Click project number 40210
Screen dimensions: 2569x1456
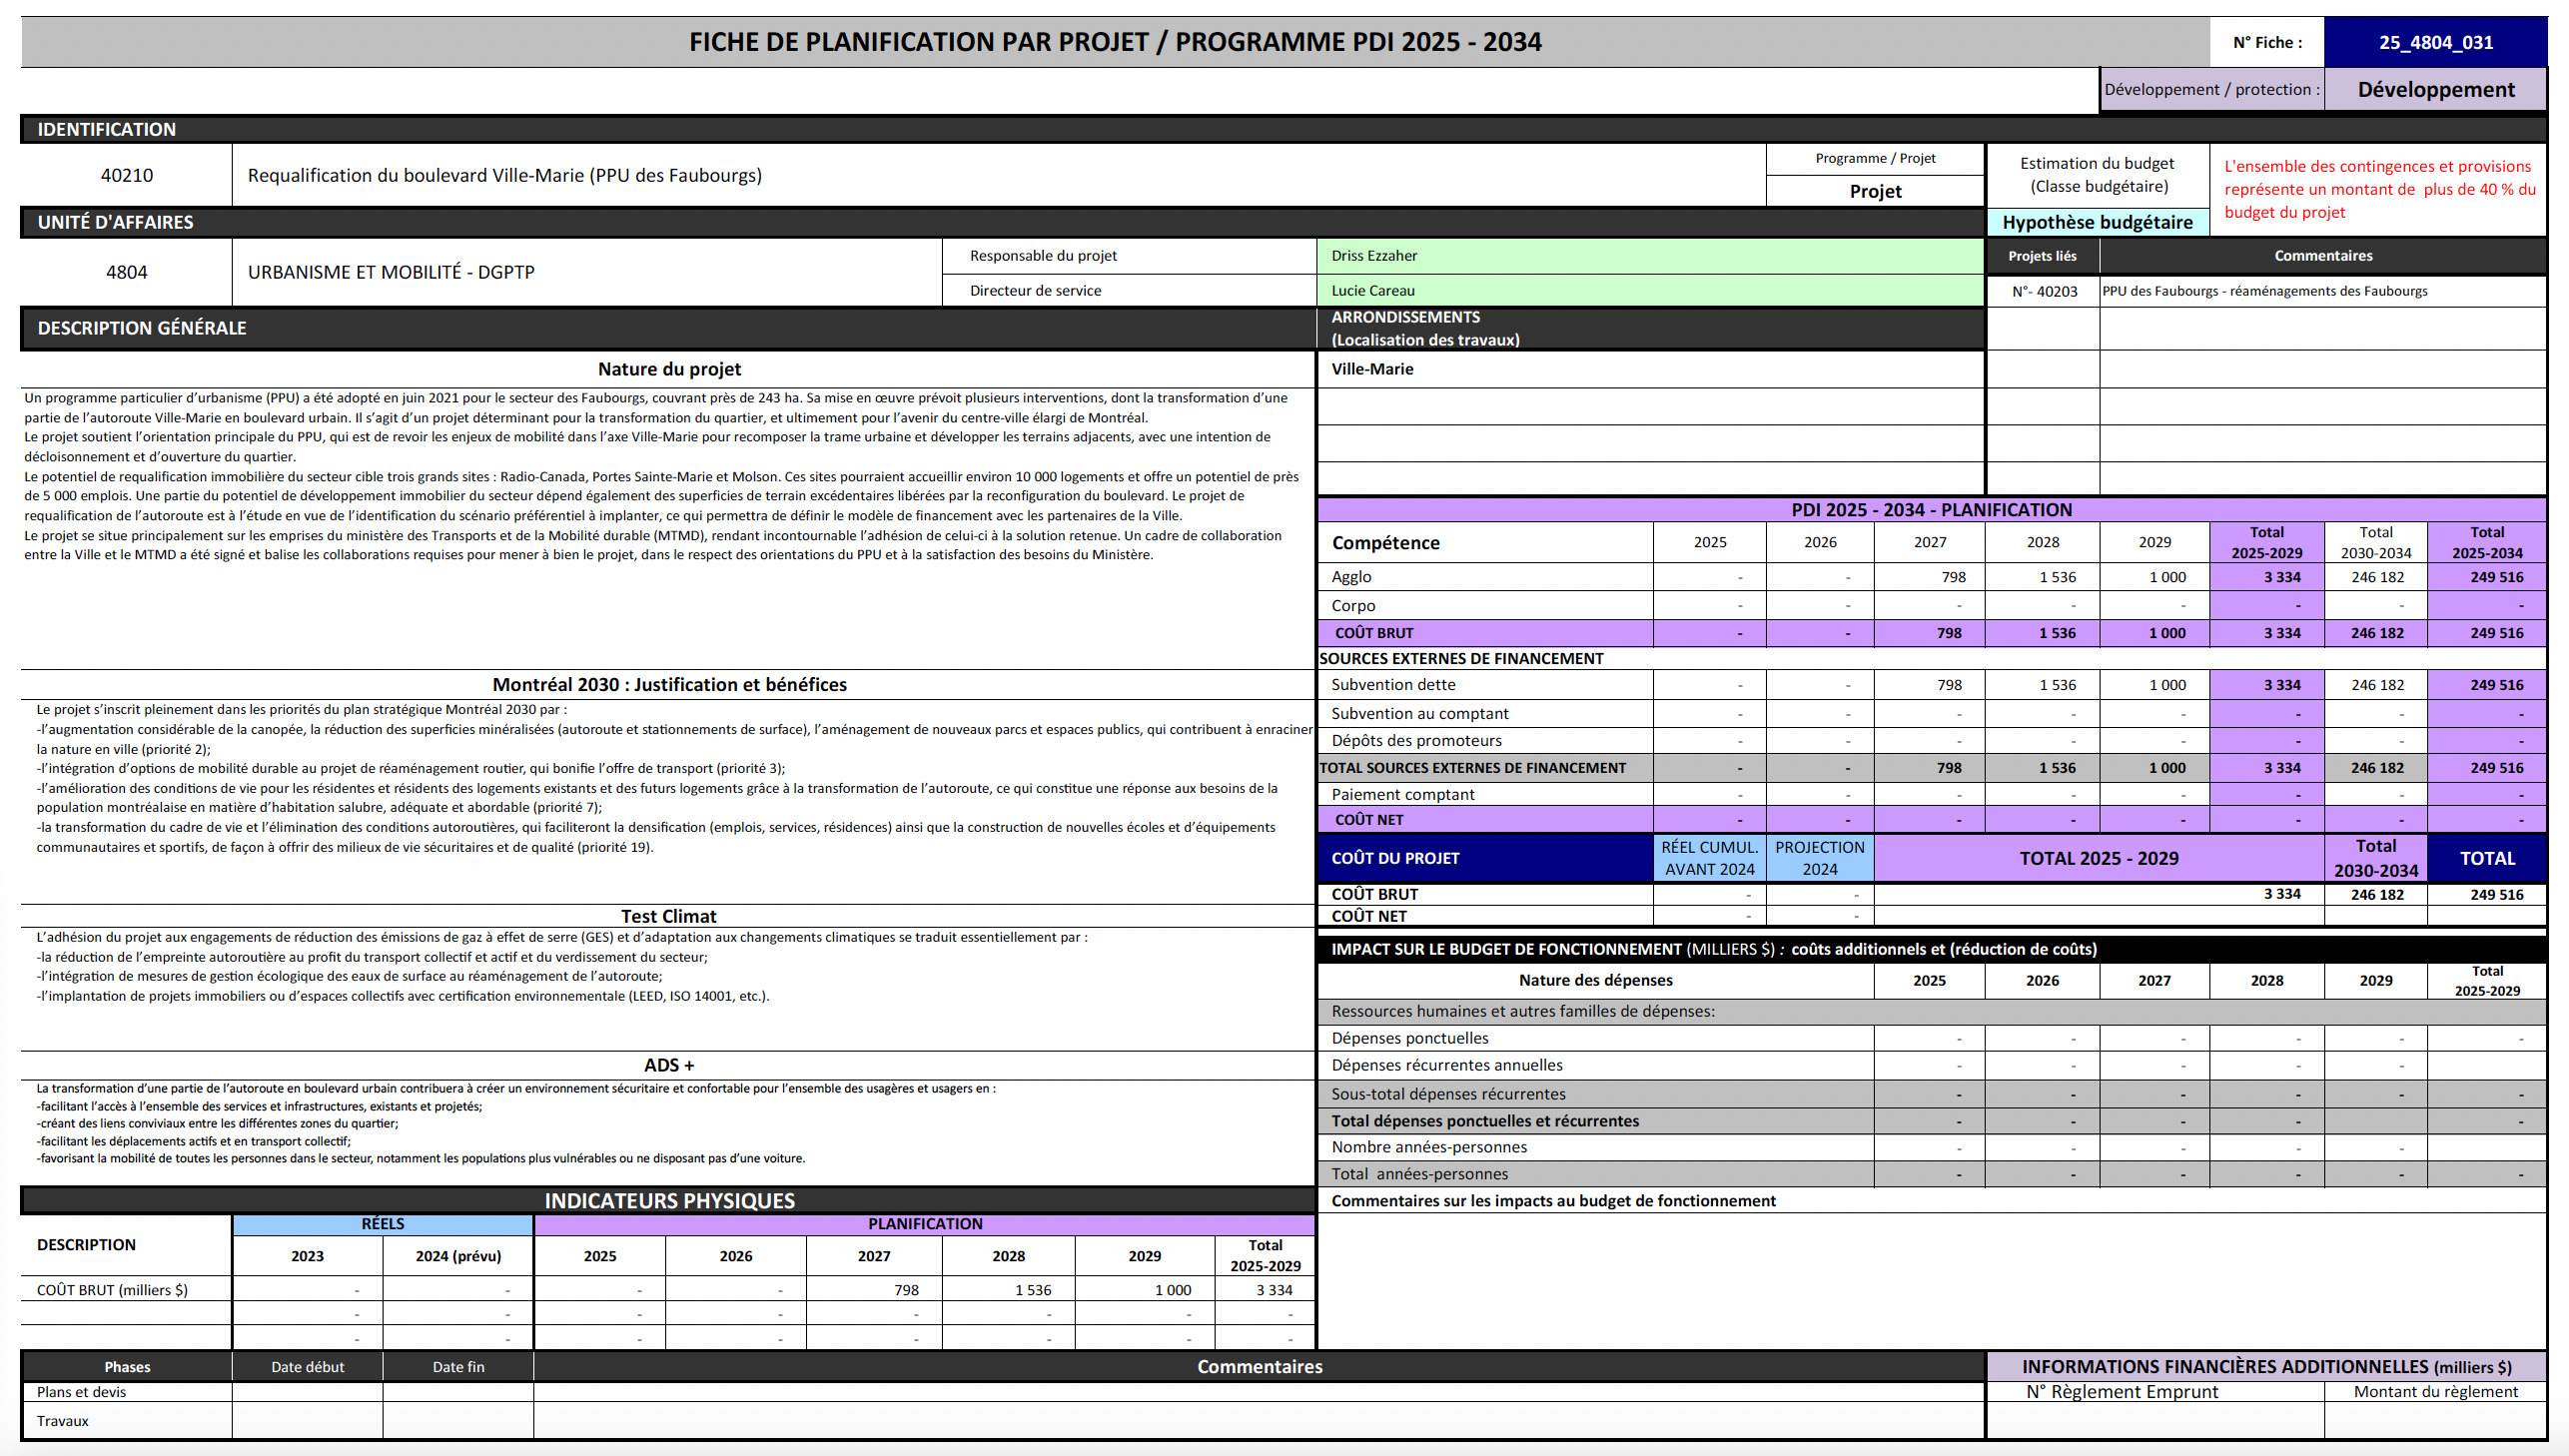coord(127,175)
